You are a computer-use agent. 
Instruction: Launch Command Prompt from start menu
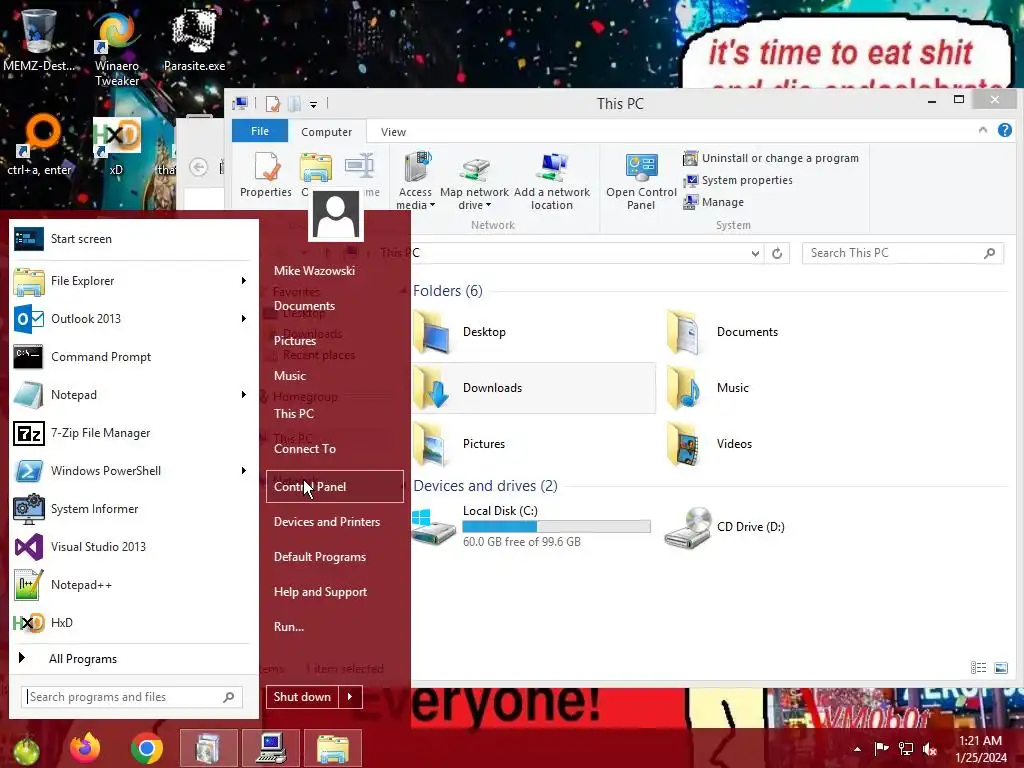click(131, 357)
